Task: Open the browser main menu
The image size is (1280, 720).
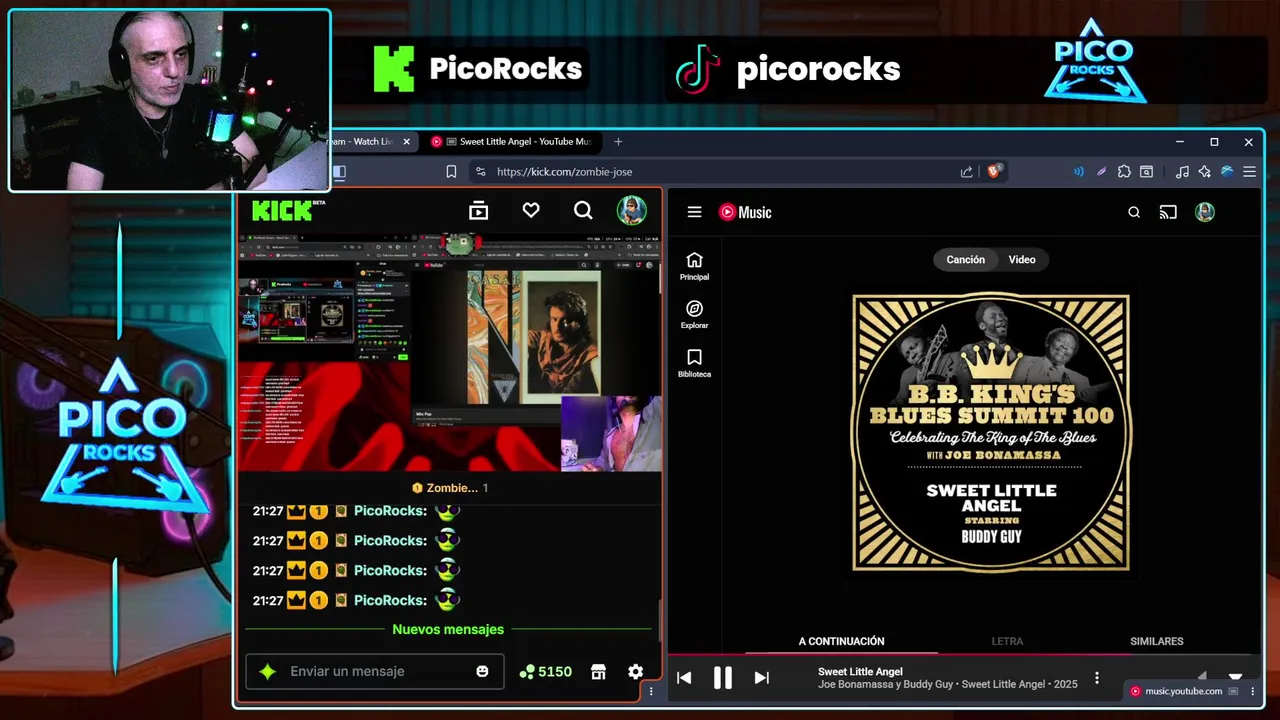Action: (x=1249, y=172)
